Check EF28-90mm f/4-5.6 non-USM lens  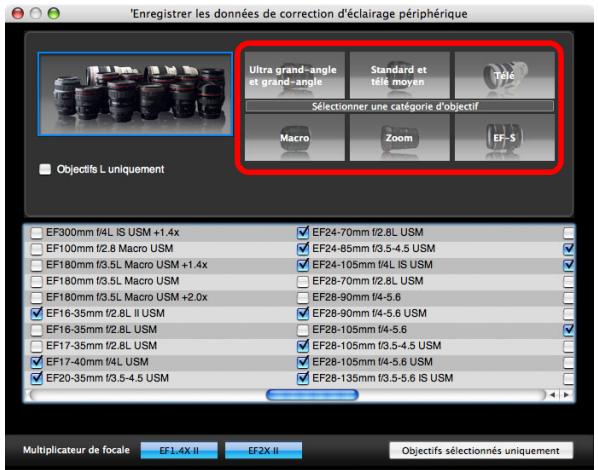click(303, 297)
